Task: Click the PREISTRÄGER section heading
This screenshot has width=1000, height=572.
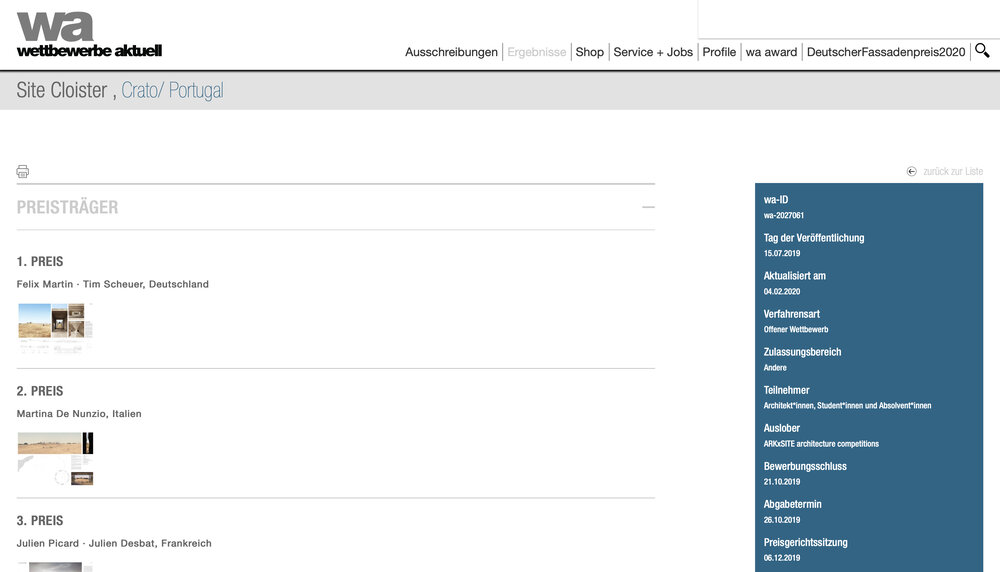Action: [x=67, y=207]
